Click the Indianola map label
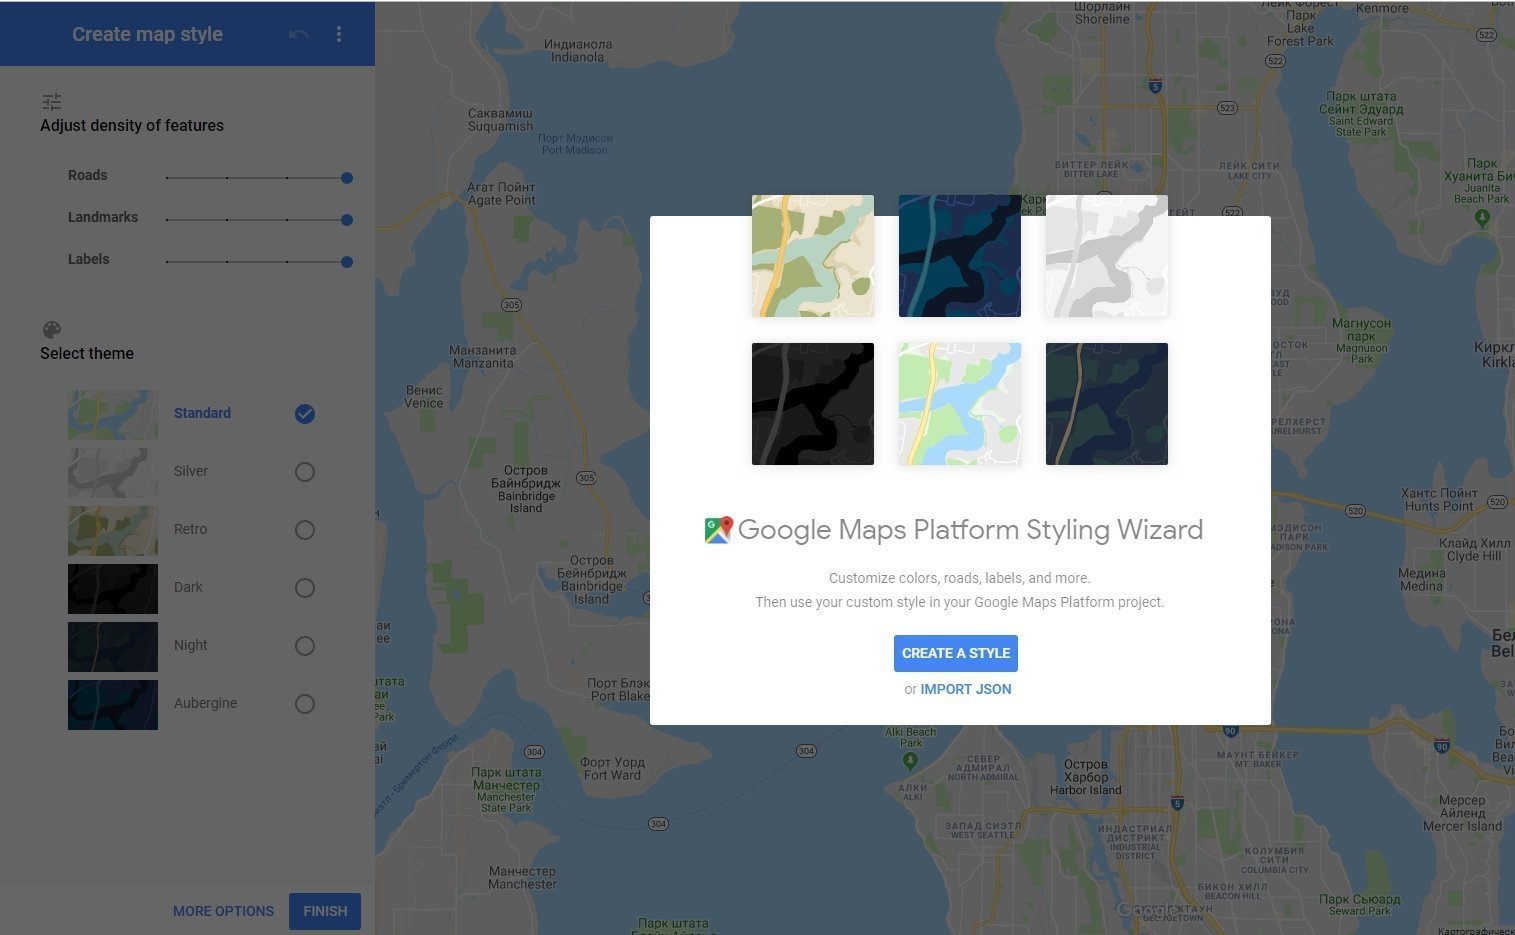 click(577, 50)
